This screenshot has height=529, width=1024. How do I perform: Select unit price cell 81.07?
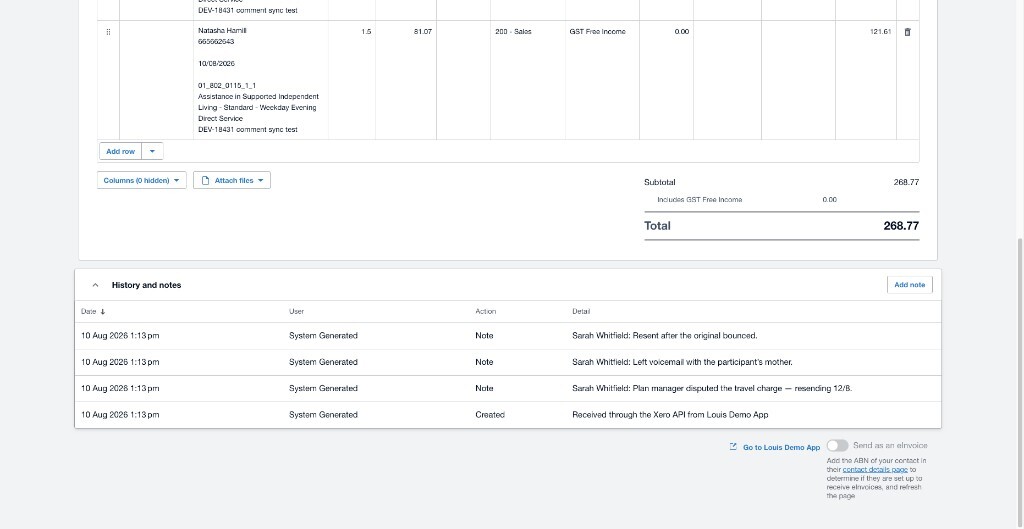pos(406,80)
